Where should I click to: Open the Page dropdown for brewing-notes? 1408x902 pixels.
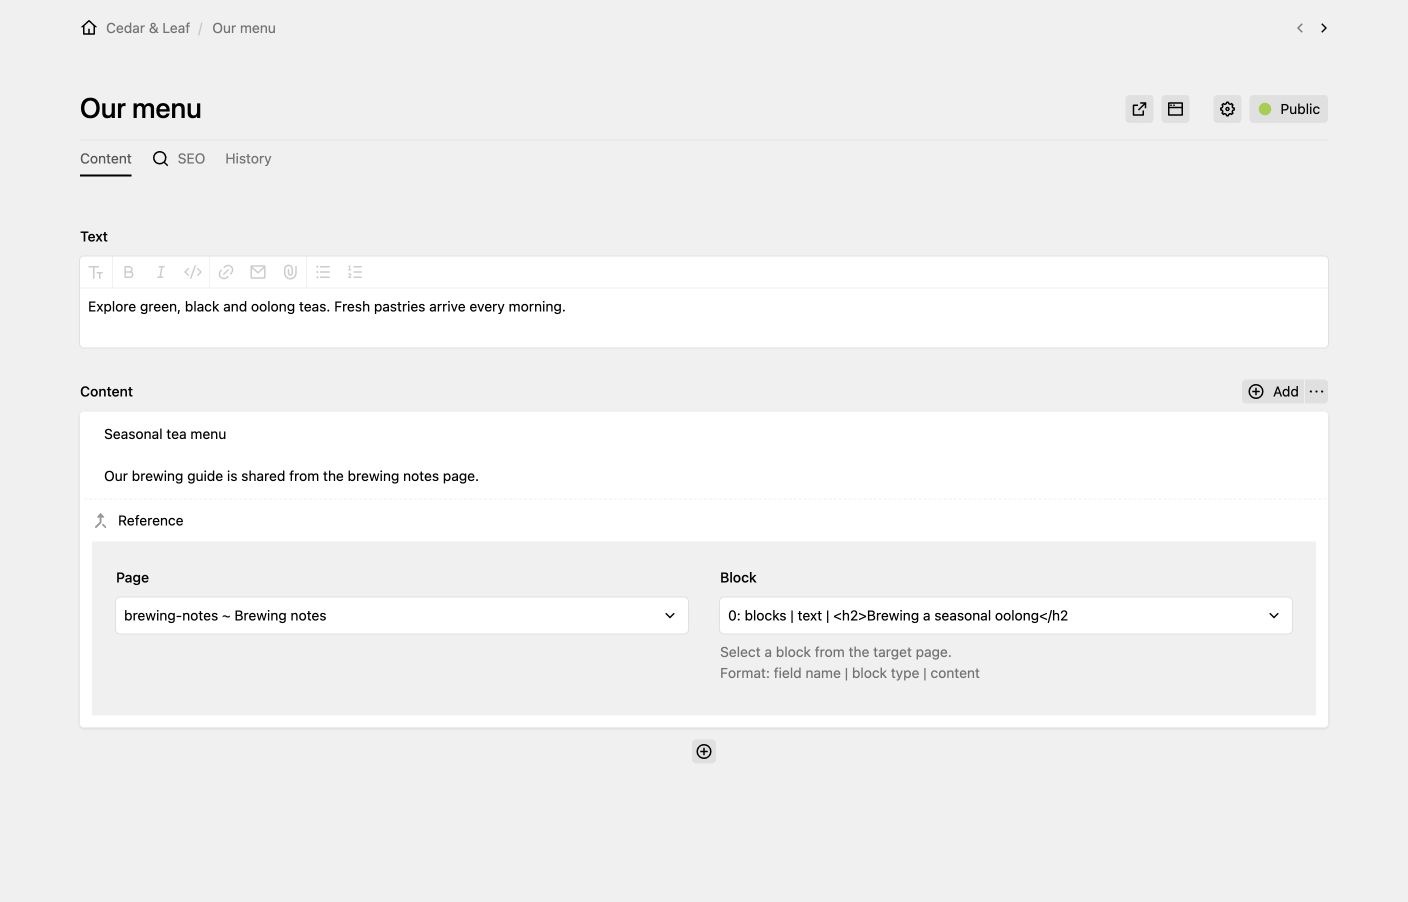(402, 616)
